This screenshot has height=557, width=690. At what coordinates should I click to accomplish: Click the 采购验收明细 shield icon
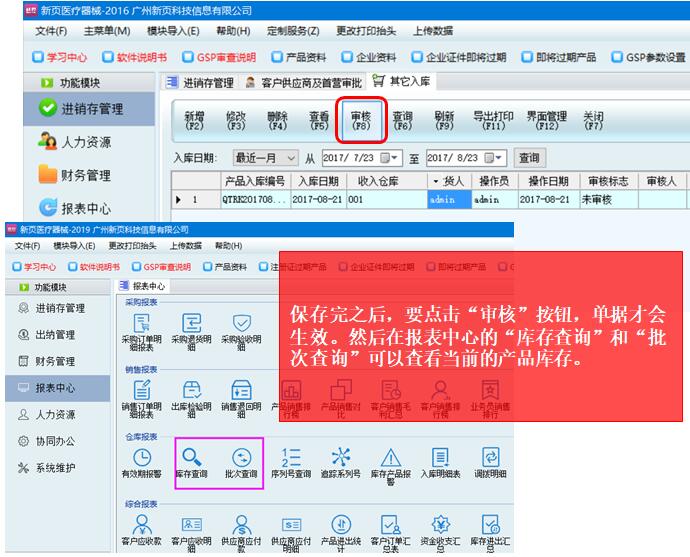point(241,324)
